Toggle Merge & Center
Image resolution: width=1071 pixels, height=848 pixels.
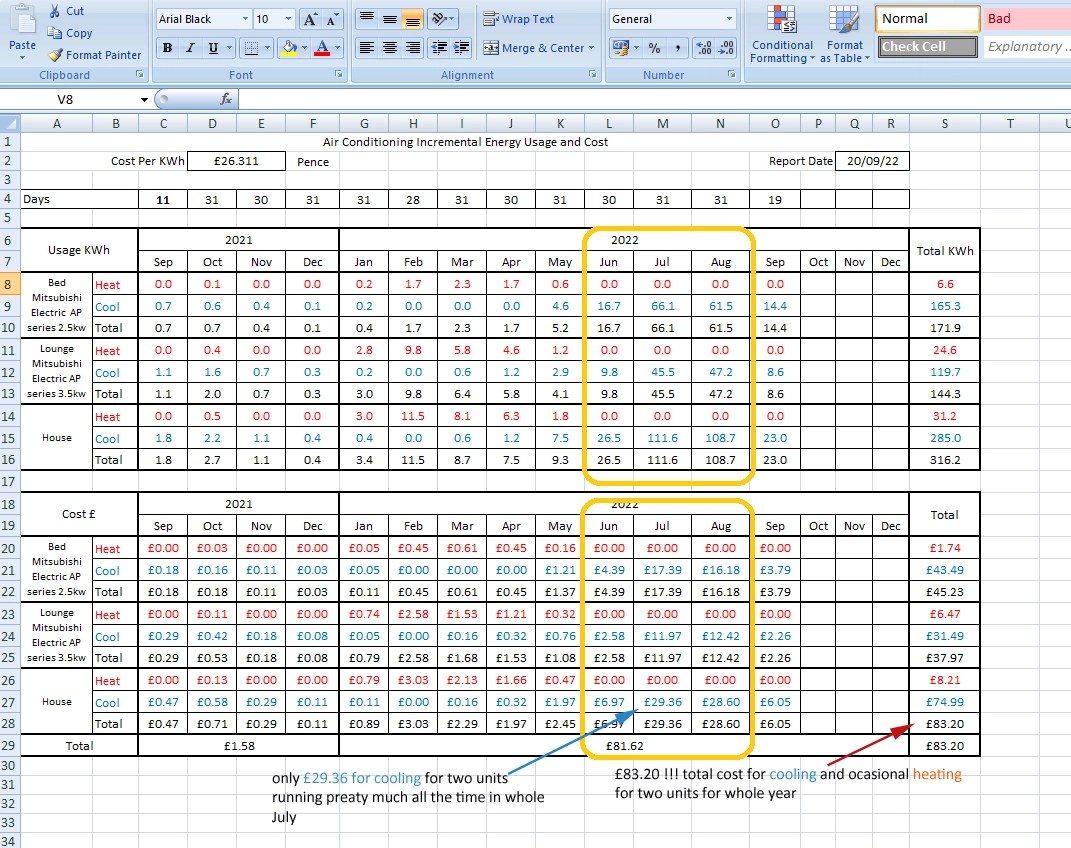(533, 48)
